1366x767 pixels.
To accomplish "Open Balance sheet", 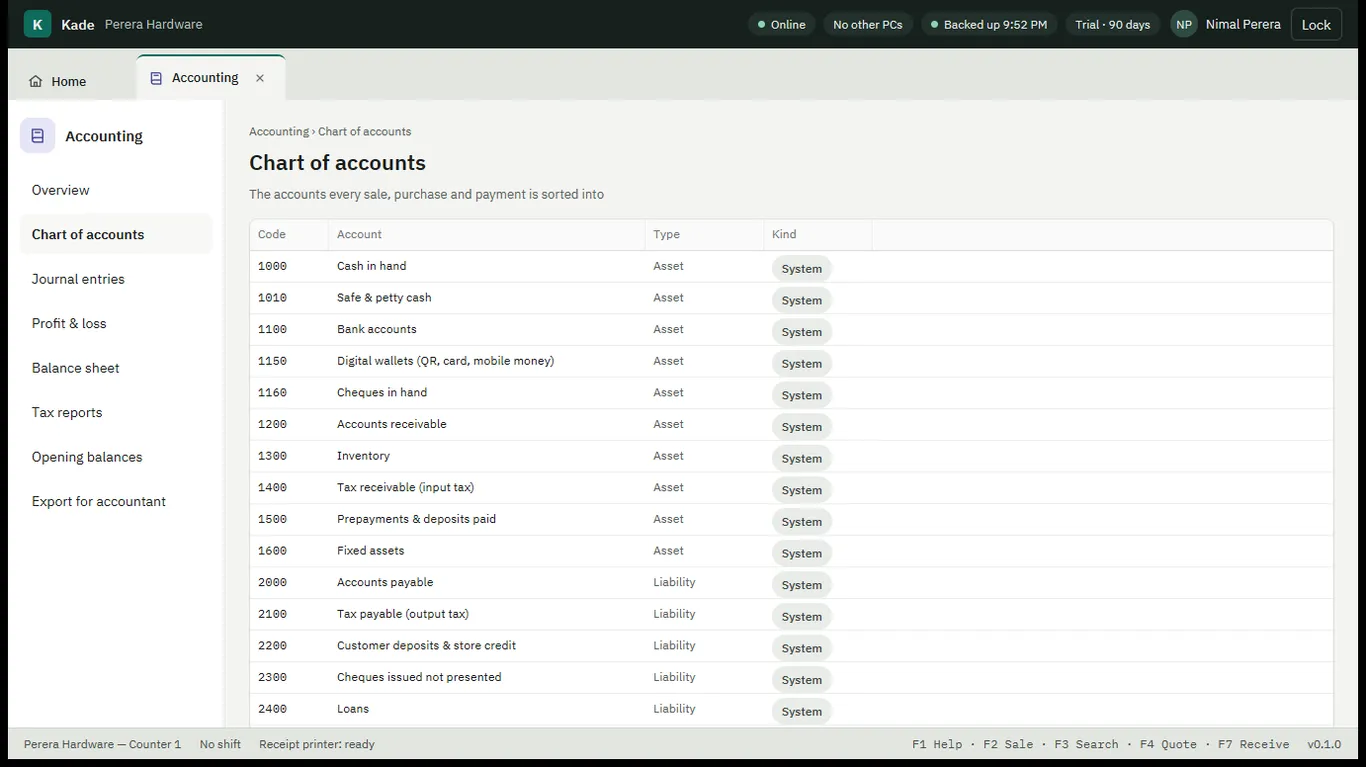I will (116, 368).
